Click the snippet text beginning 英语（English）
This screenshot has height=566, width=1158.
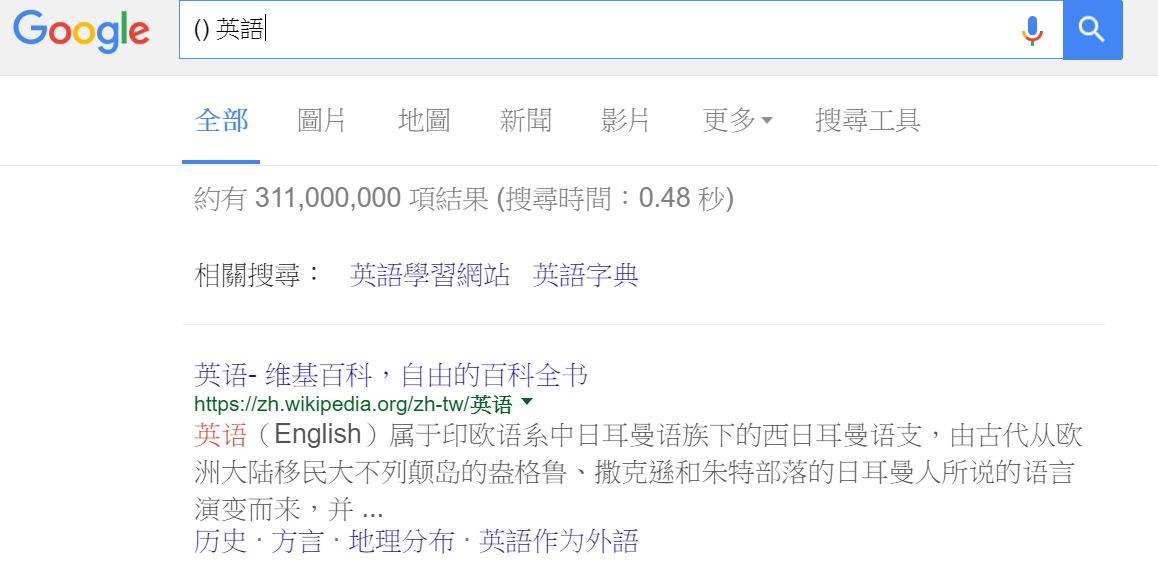pos(638,473)
